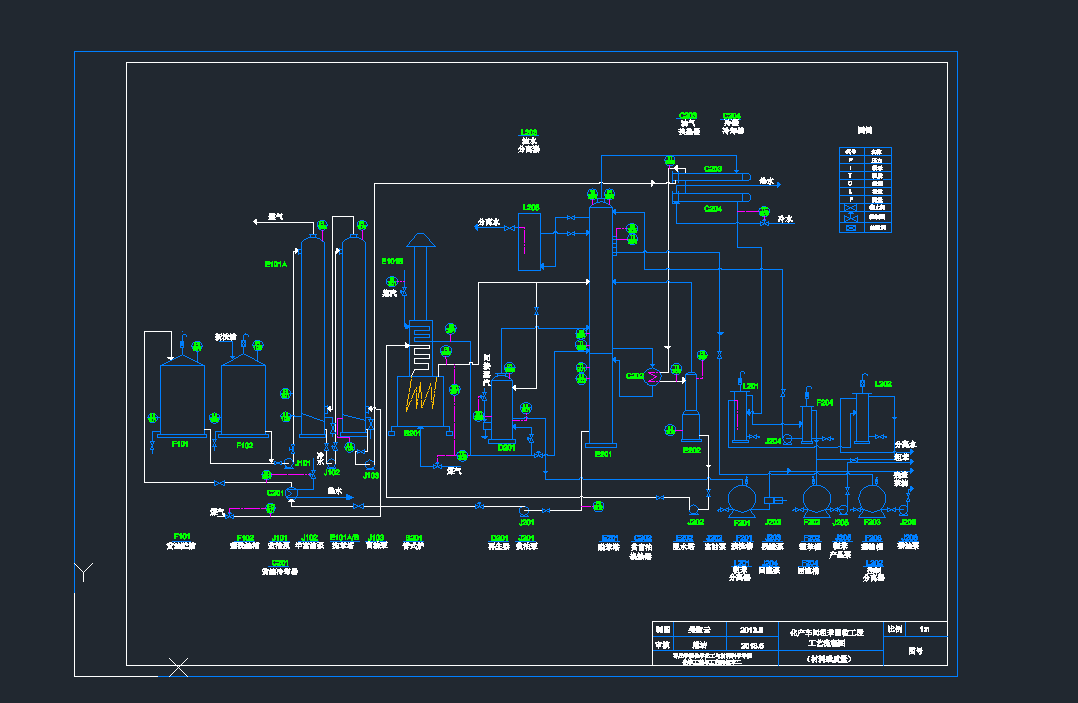This screenshot has width=1078, height=703.
Task: Click the F201 horizontal round tank
Action: (743, 497)
